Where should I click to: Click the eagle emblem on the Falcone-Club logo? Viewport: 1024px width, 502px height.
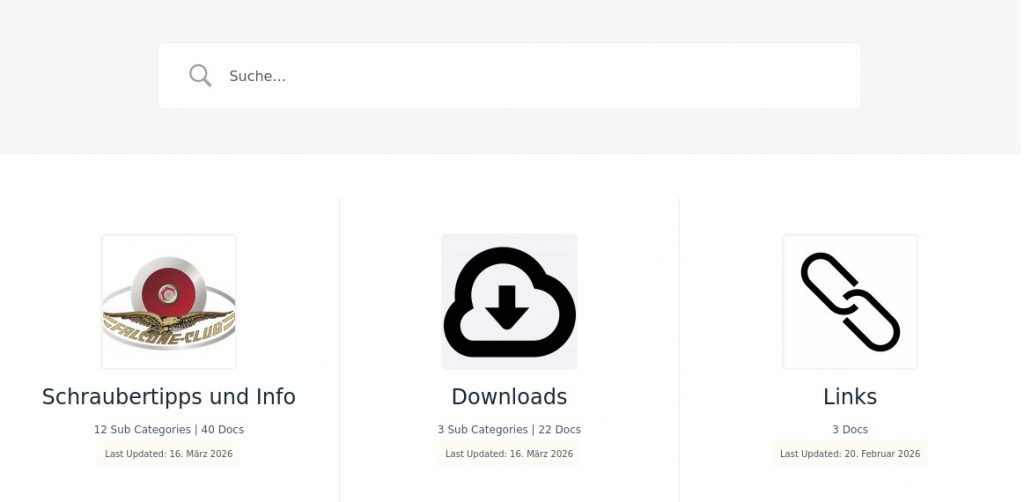click(x=168, y=323)
